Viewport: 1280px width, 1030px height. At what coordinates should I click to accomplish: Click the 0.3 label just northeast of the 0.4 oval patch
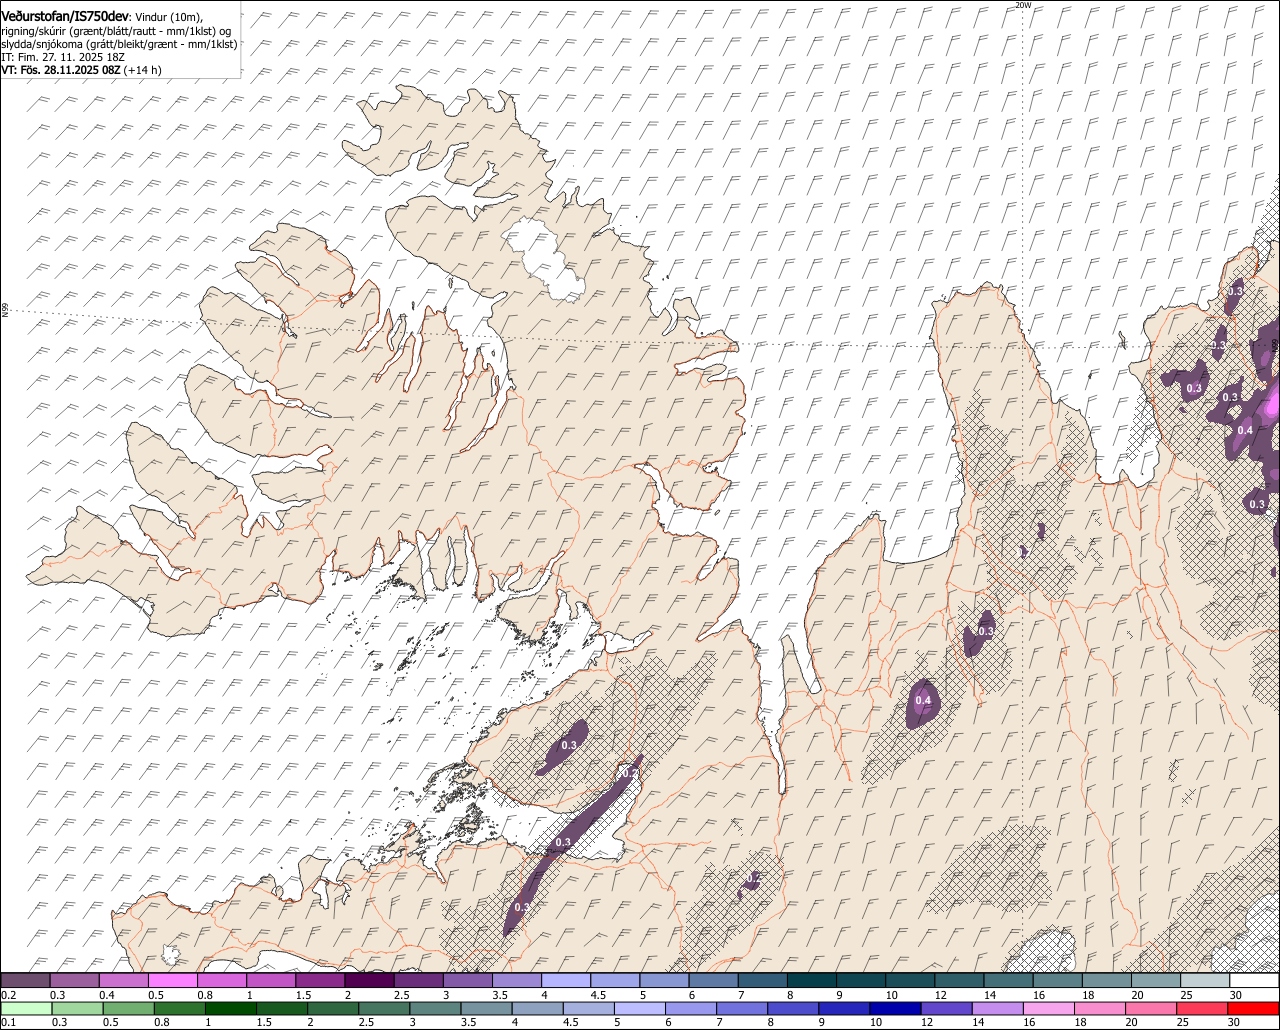[986, 632]
